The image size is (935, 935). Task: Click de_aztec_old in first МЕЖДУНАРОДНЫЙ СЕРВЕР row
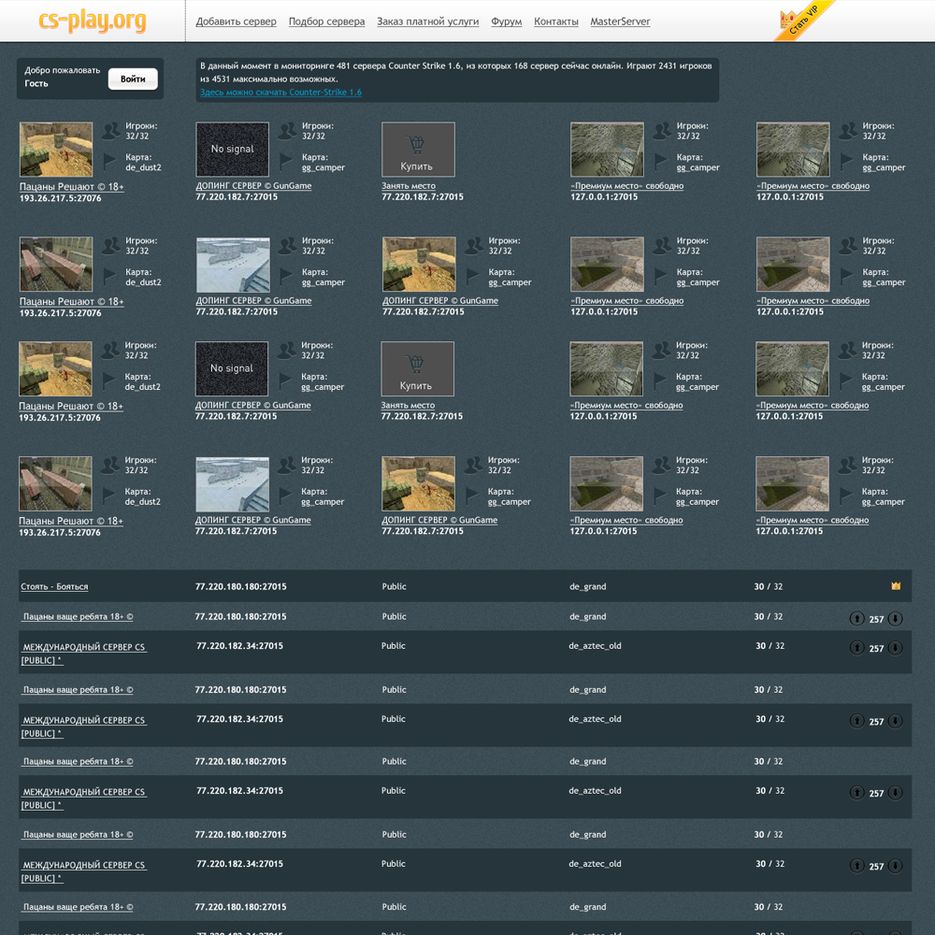point(595,646)
